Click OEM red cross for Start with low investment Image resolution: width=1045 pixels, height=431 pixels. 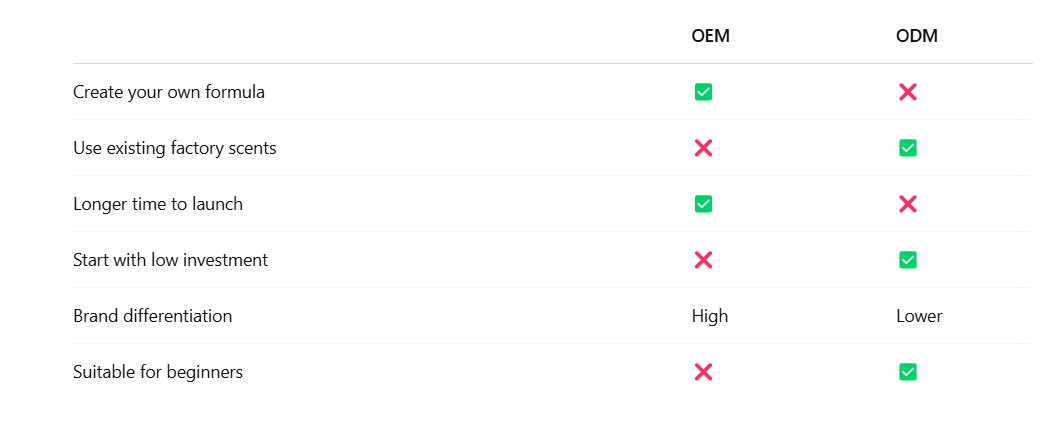tap(703, 260)
